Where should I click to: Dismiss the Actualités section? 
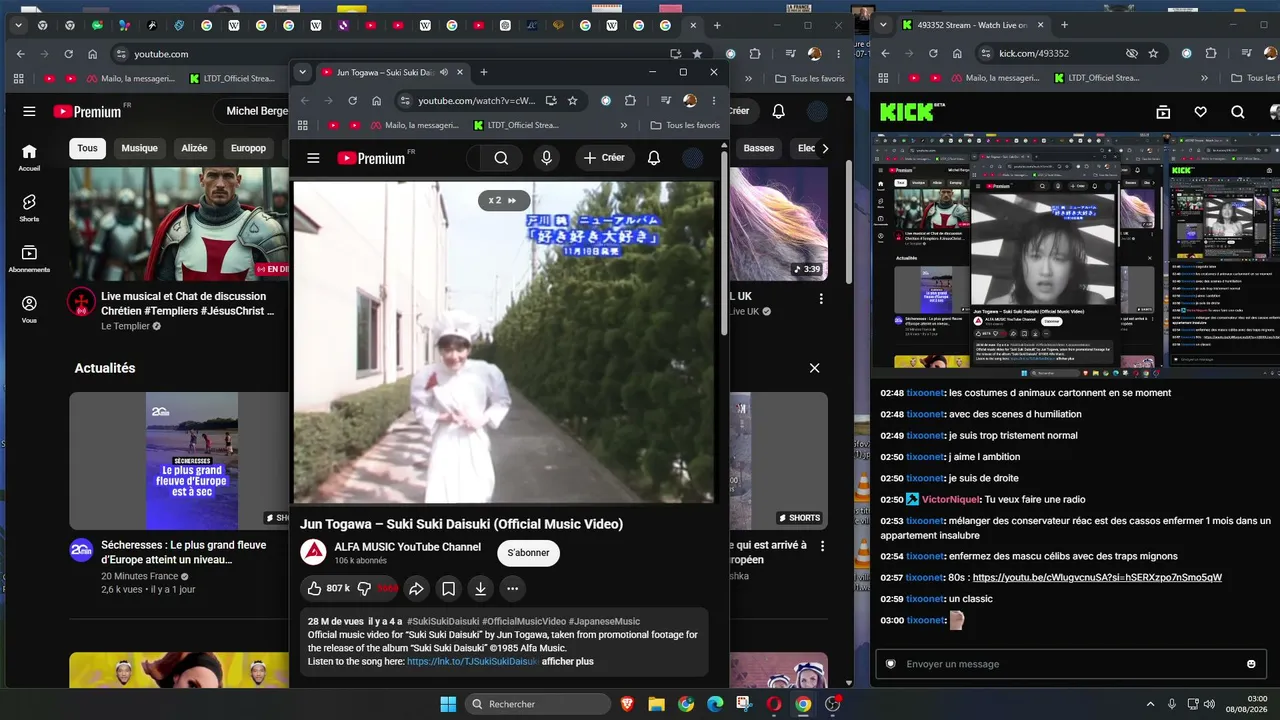tap(814, 368)
